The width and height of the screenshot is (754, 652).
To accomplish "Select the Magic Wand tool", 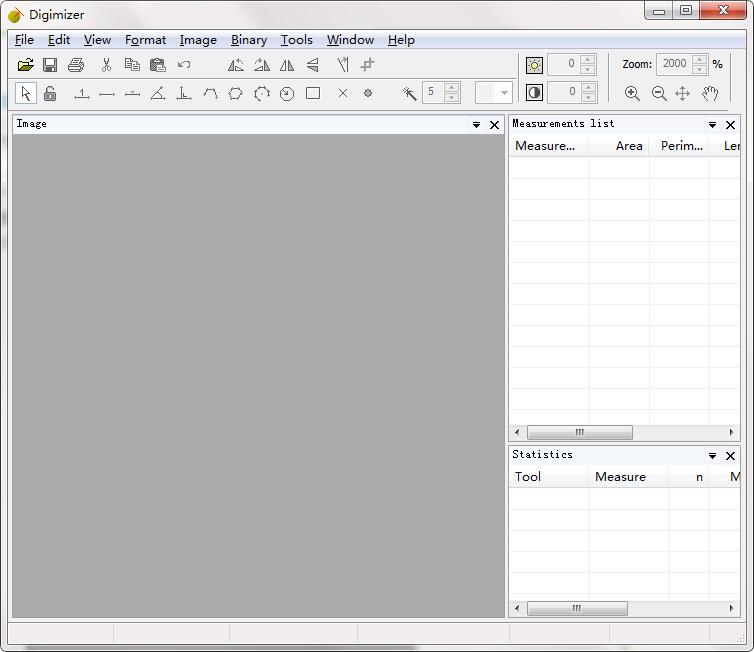I will click(410, 93).
